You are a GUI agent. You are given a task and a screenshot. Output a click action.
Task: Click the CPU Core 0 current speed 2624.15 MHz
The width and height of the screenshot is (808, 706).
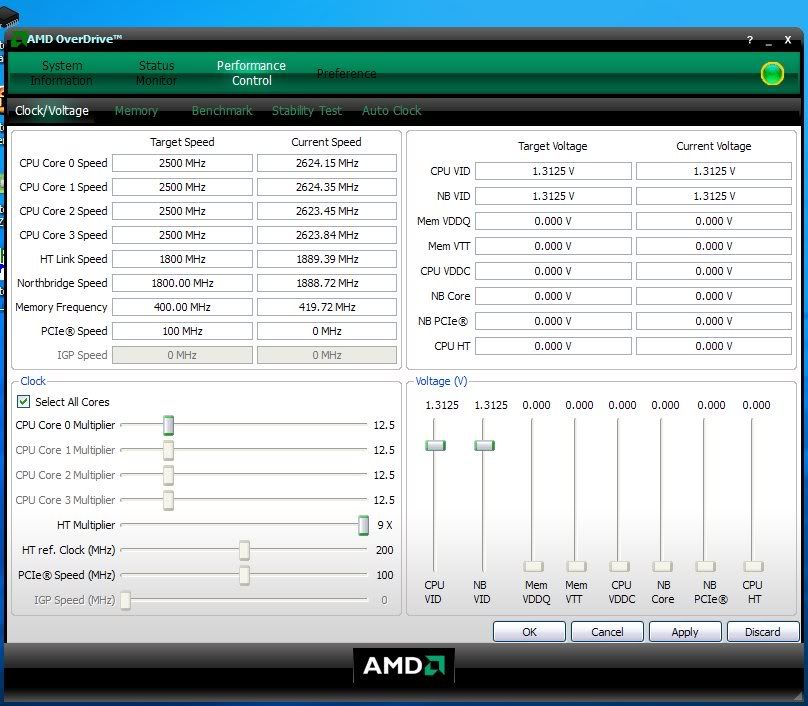(x=327, y=163)
